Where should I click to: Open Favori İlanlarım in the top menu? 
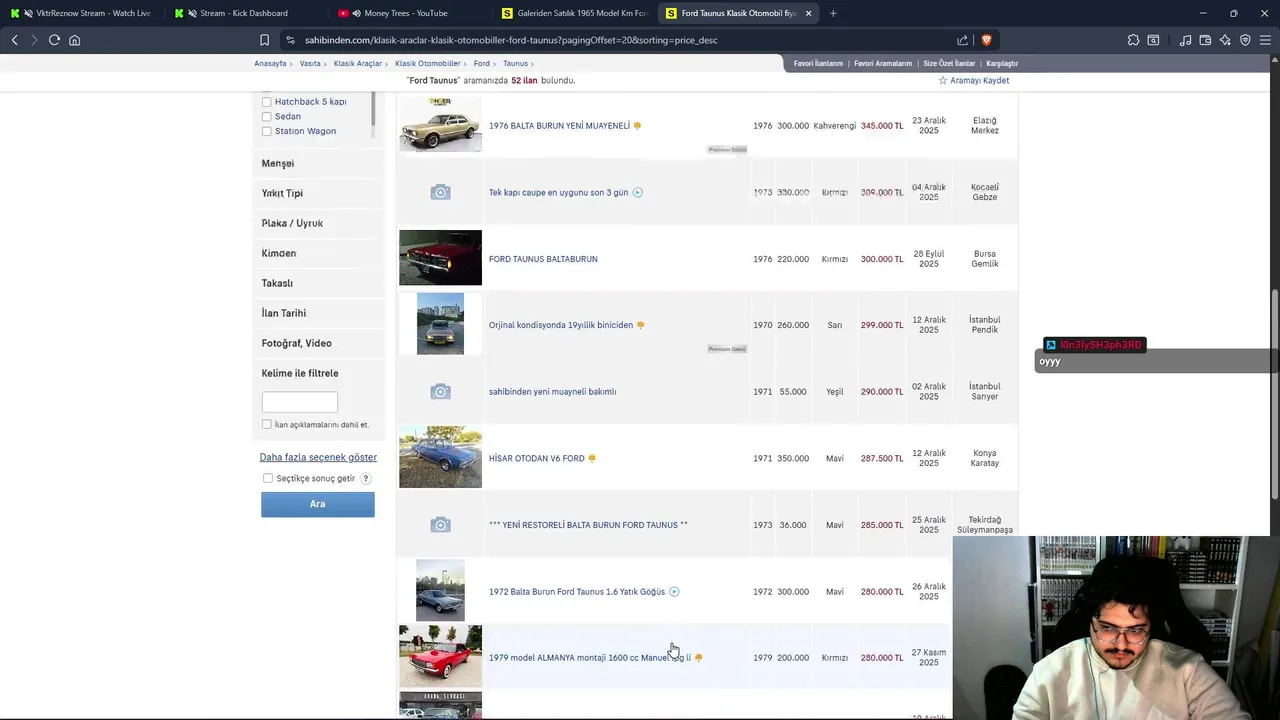coord(818,63)
